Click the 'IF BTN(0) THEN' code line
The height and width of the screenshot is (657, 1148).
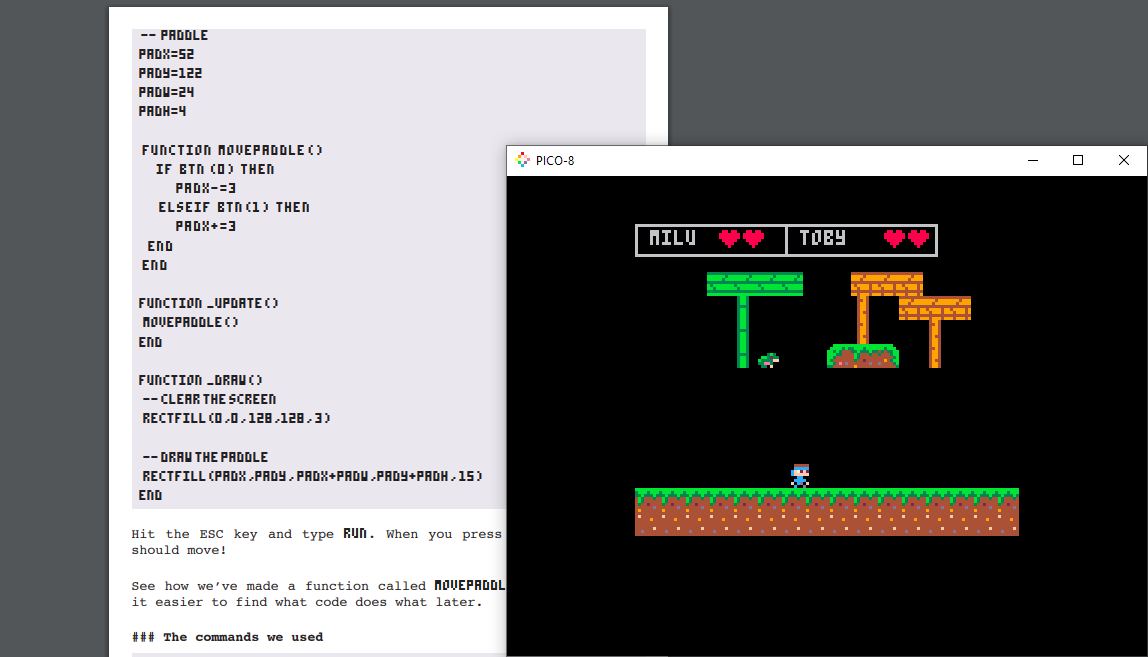(215, 169)
